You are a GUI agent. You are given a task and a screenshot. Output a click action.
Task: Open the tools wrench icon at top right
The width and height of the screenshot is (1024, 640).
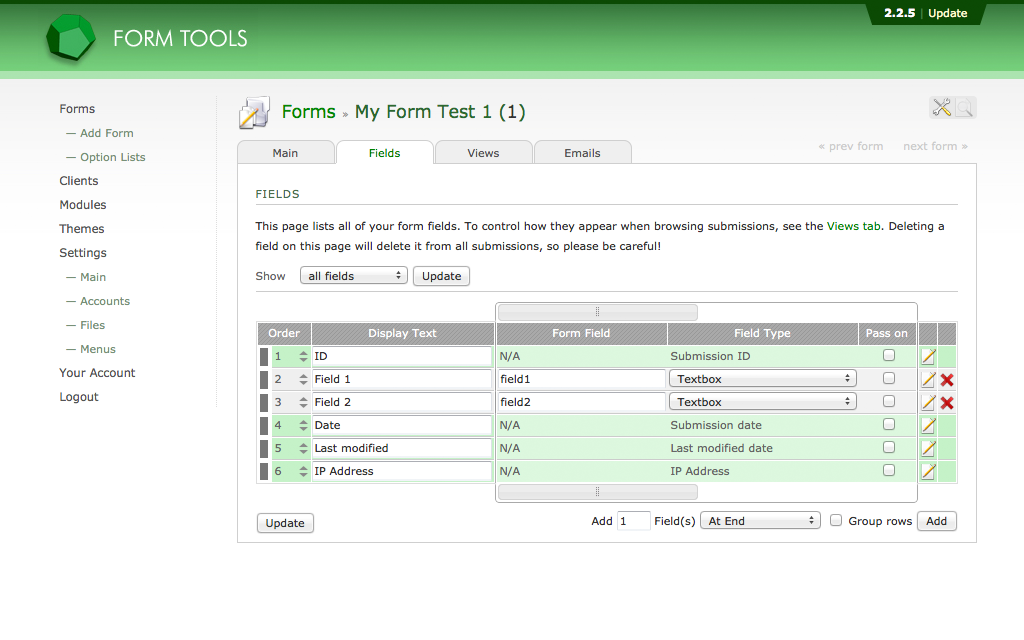pyautogui.click(x=941, y=108)
